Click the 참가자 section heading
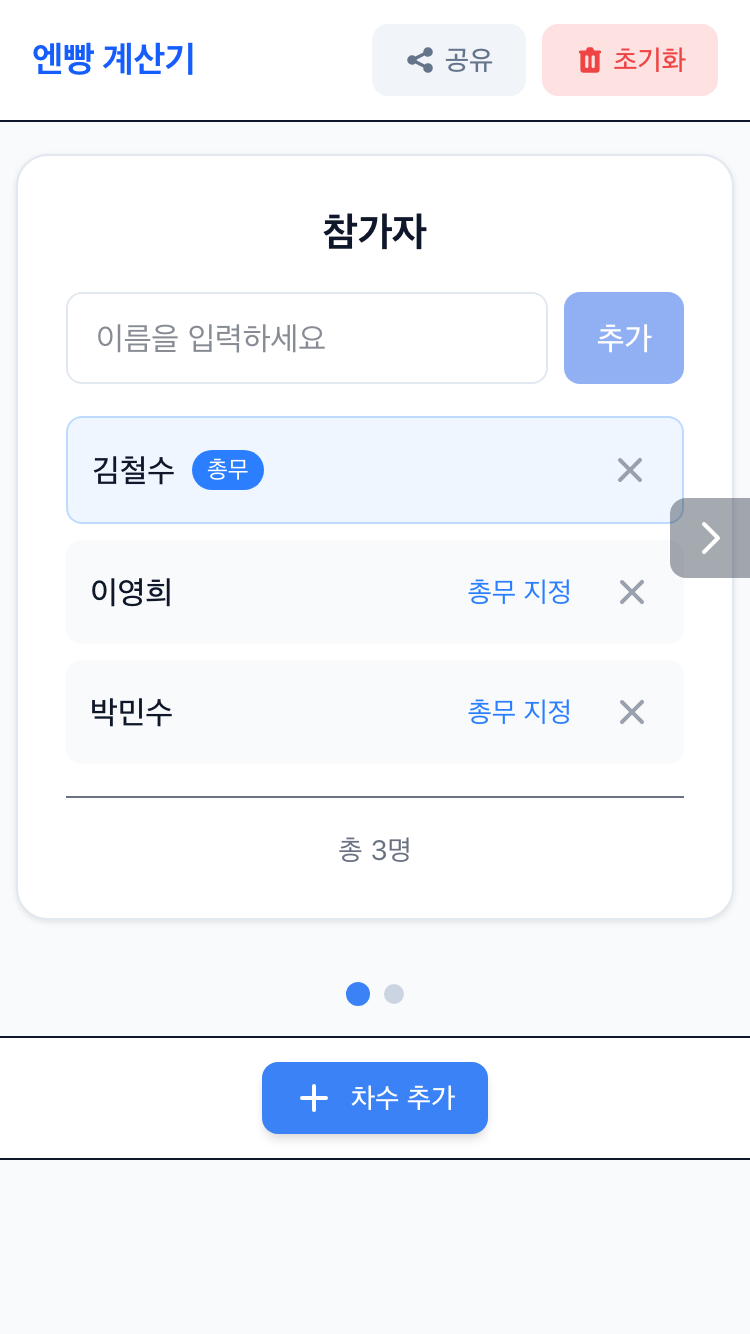Image resolution: width=750 pixels, height=1334 pixels. [375, 232]
